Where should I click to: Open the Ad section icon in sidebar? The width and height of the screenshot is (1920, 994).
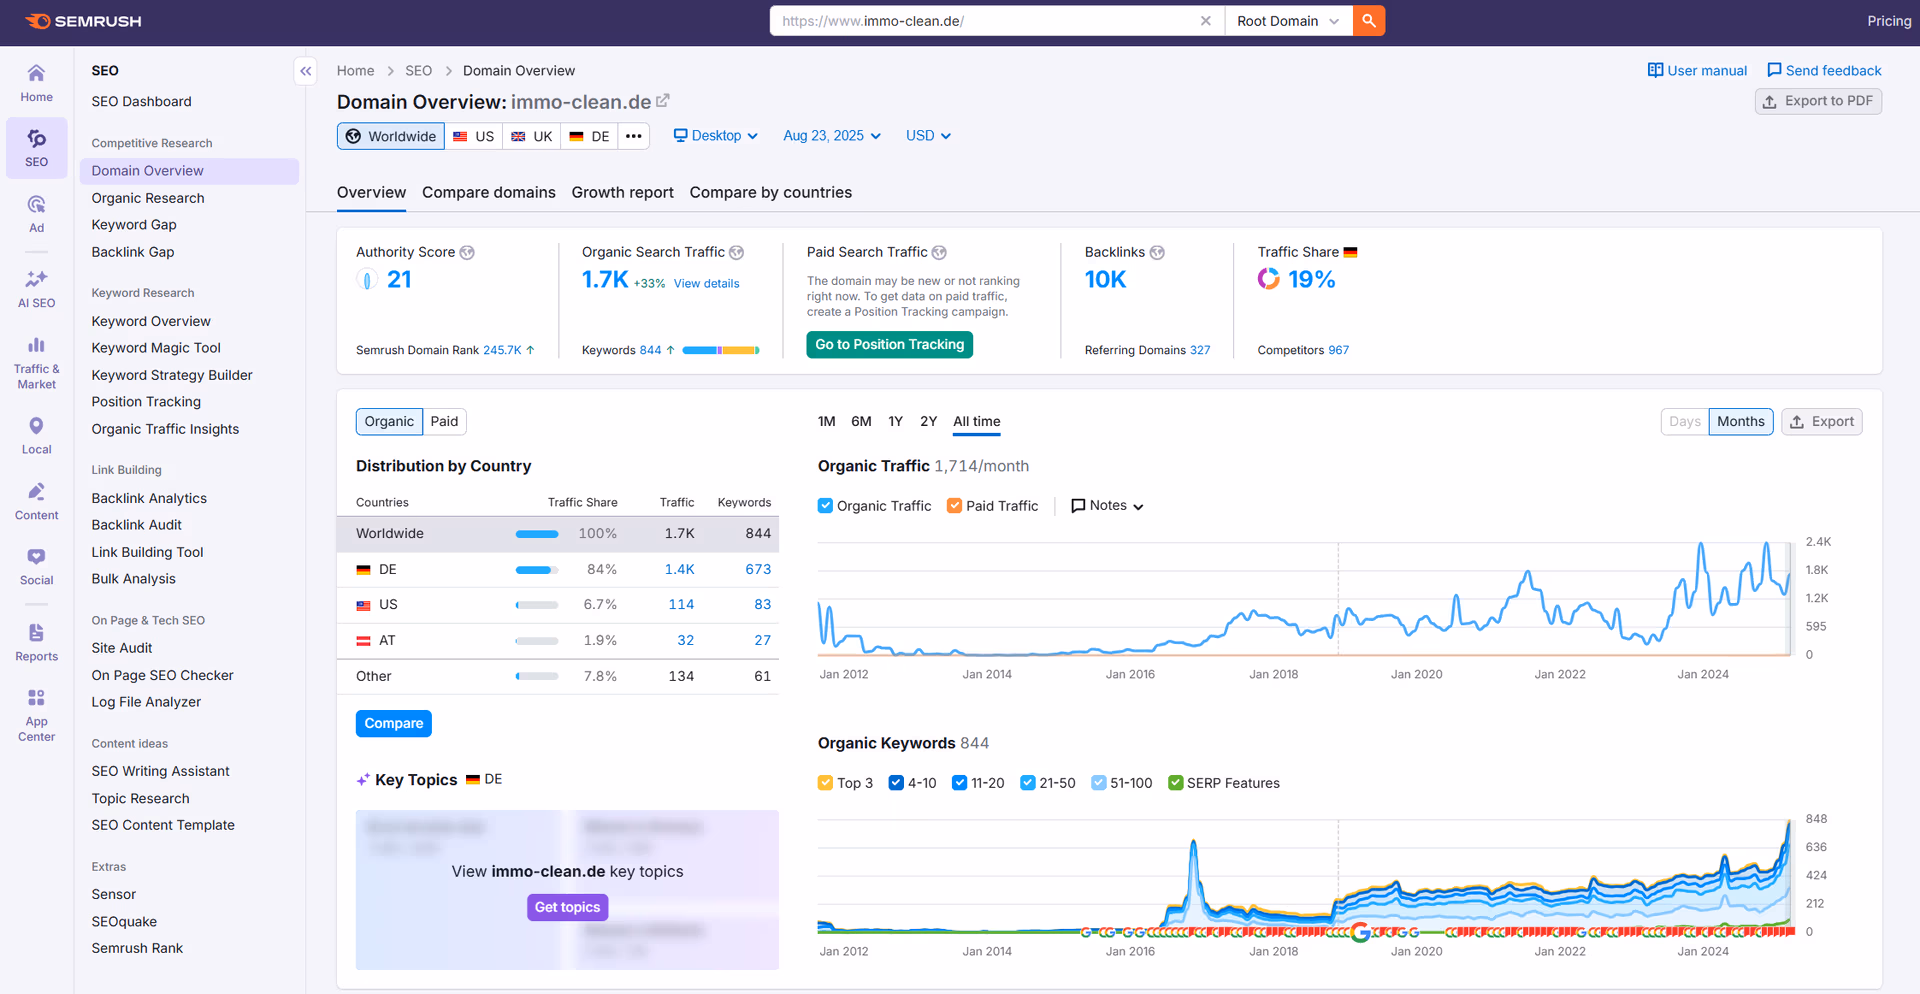[x=36, y=213]
